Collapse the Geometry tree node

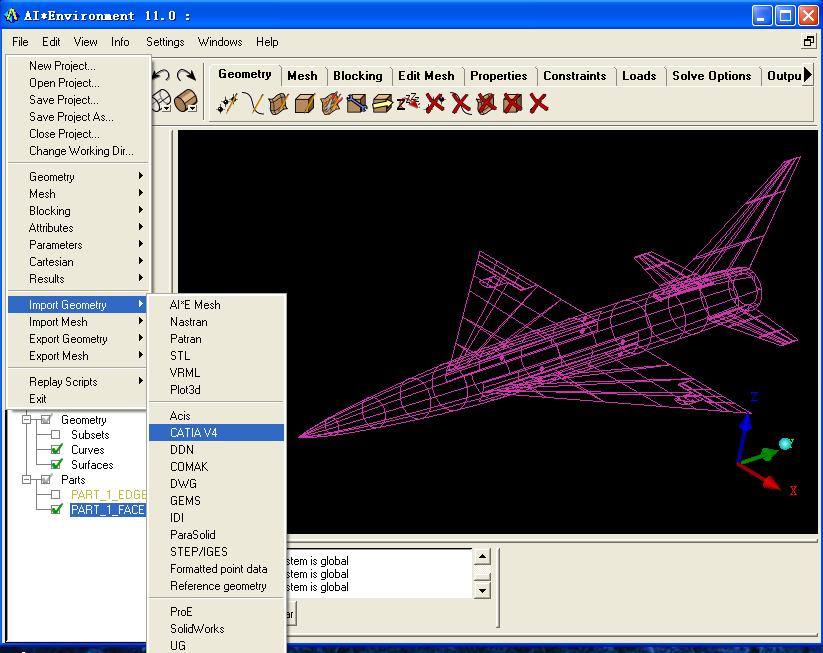[x=26, y=419]
